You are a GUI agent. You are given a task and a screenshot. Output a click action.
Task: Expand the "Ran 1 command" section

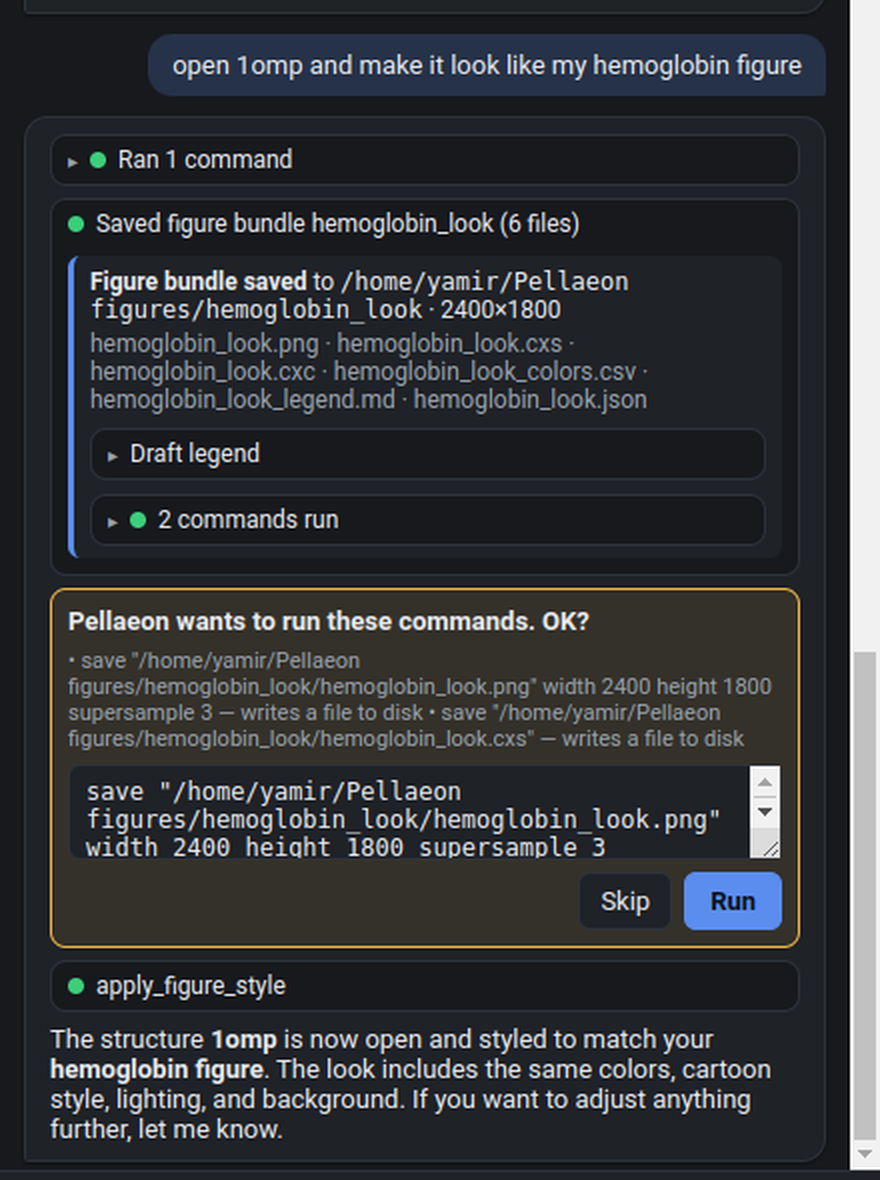coord(424,160)
